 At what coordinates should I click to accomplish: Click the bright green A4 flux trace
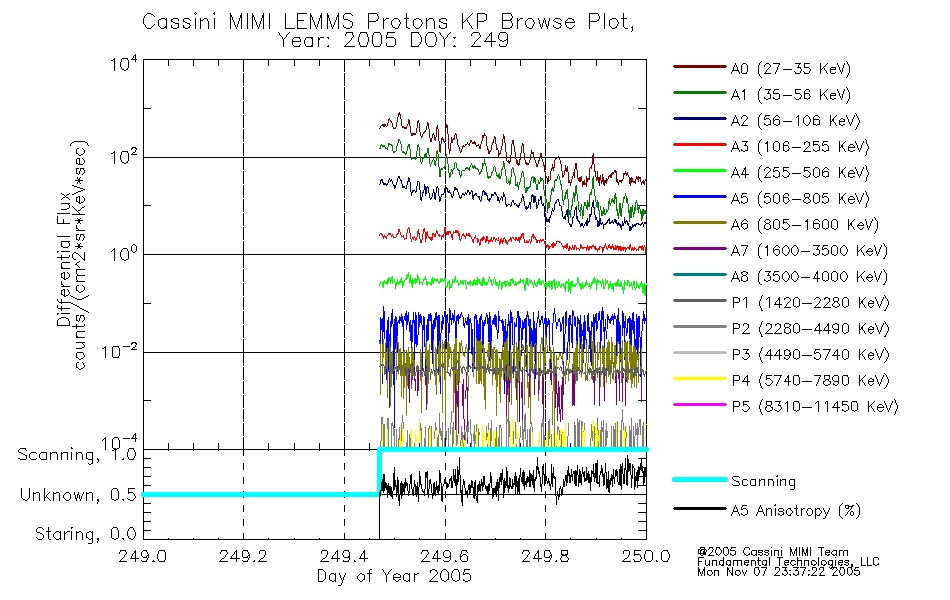[512, 283]
